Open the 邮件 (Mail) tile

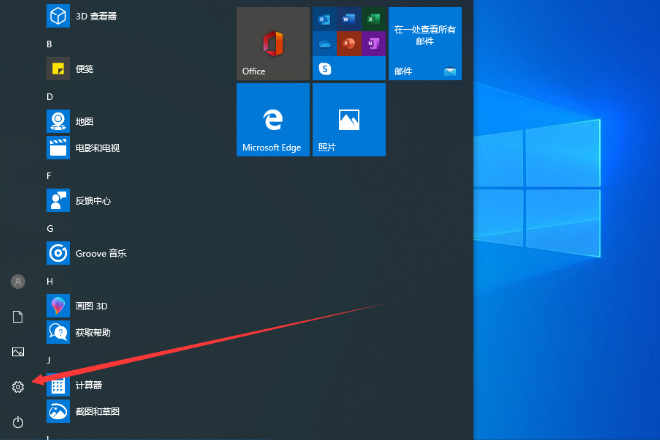(x=424, y=44)
